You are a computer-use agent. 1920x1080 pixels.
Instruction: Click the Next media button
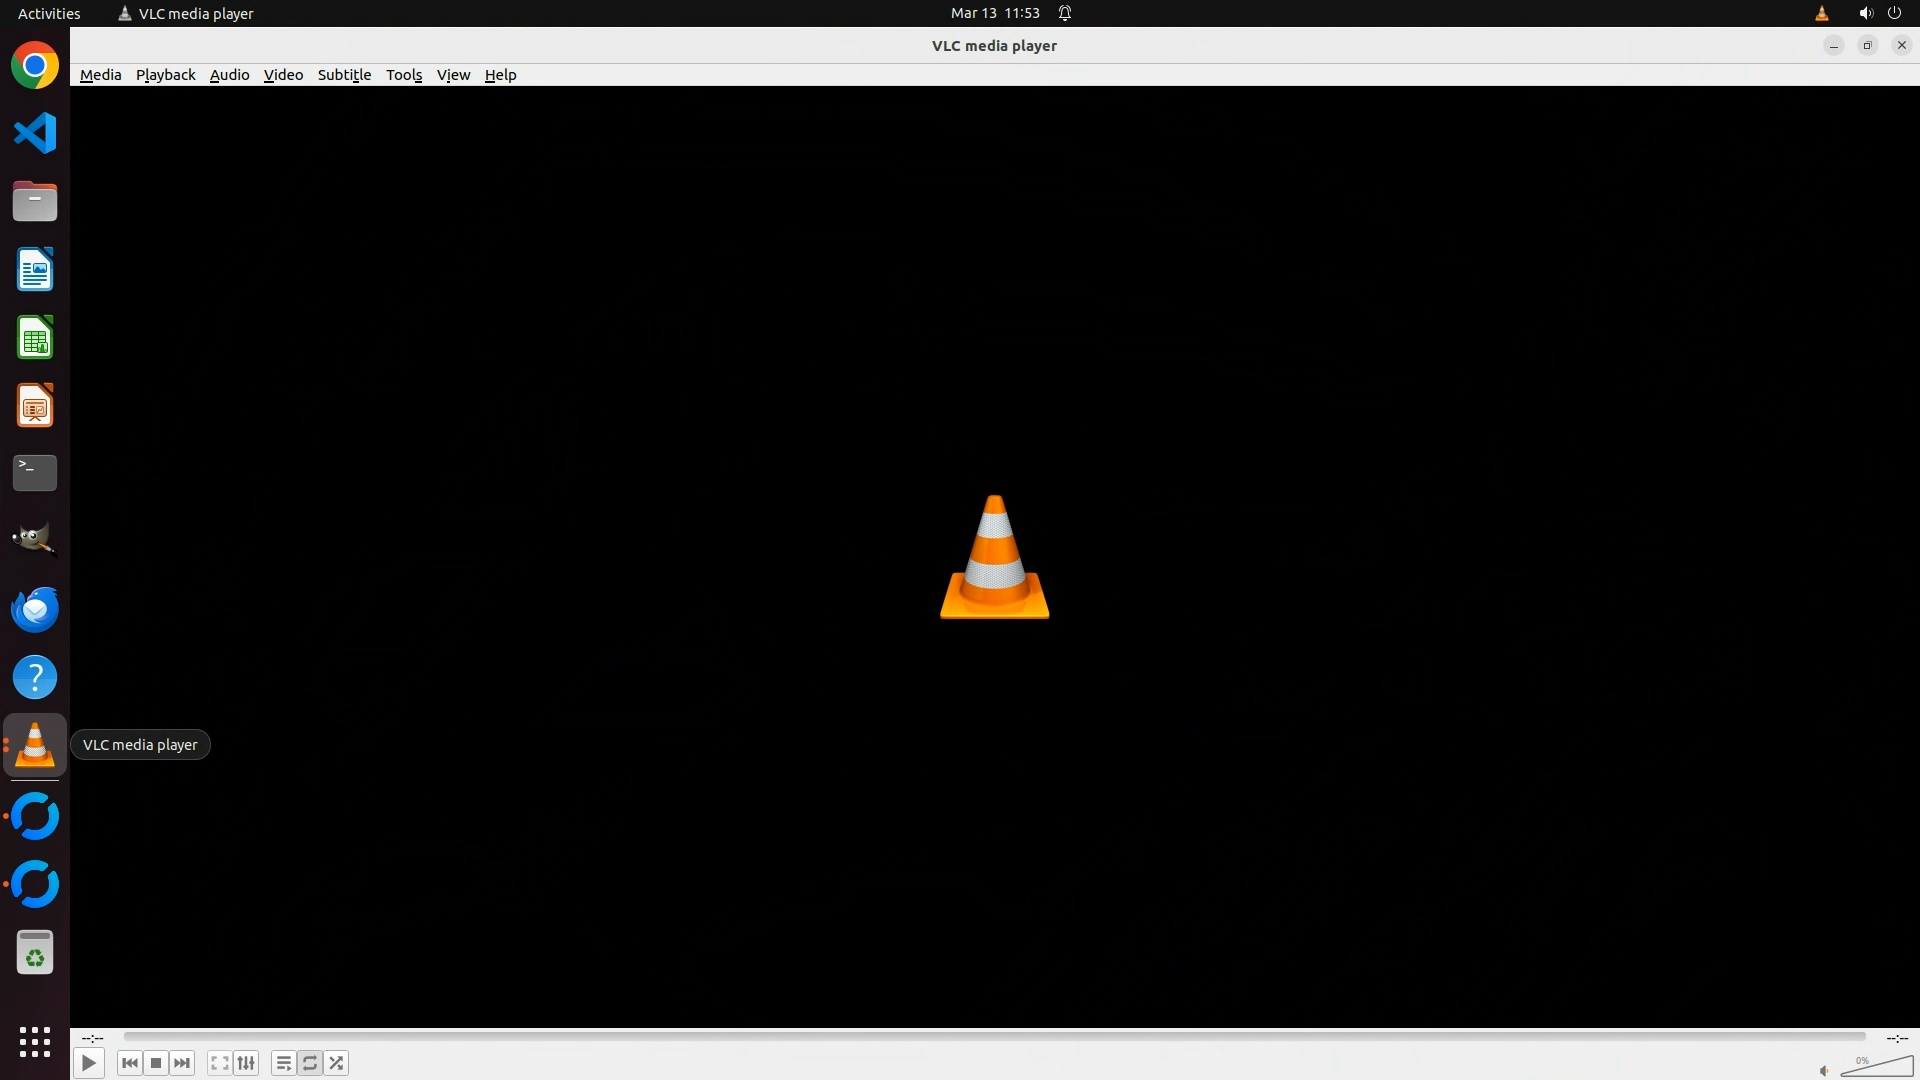pyautogui.click(x=182, y=1063)
